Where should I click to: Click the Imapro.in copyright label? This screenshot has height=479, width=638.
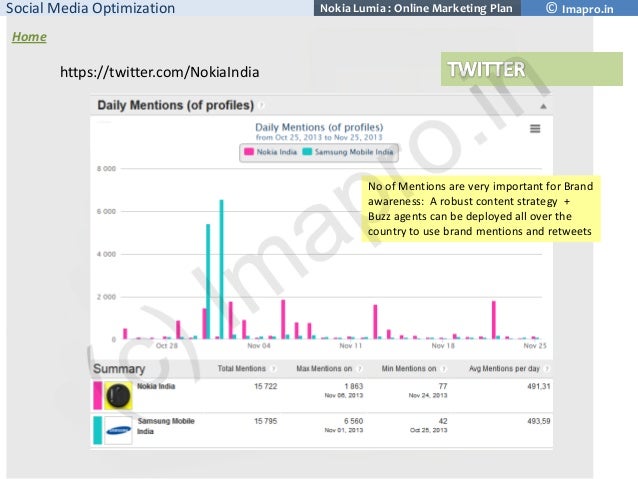[x=579, y=8]
